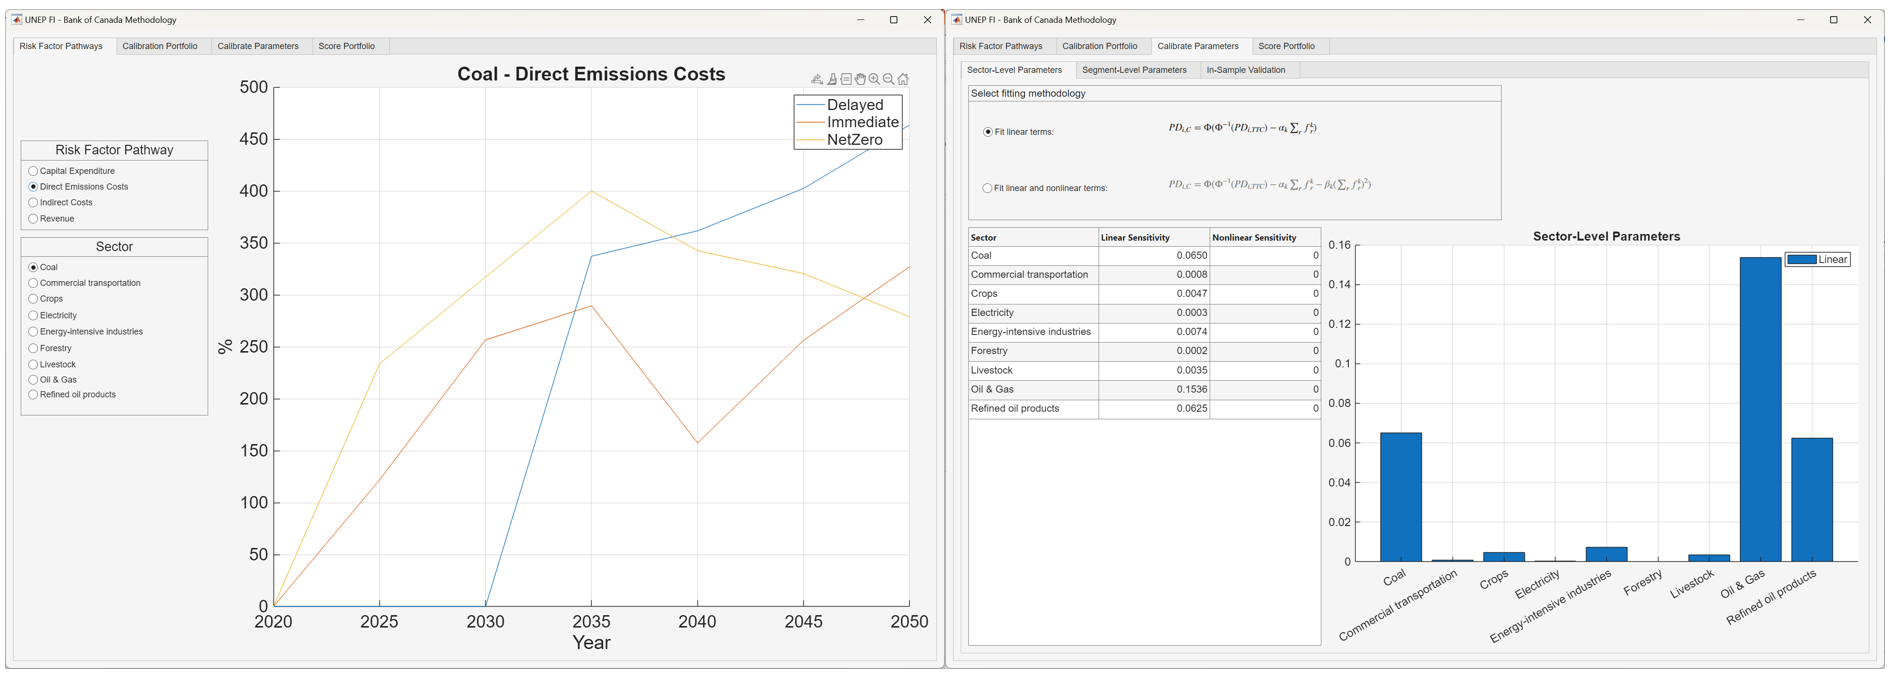
Task: Activate the brush data tool
Action: [x=832, y=79]
